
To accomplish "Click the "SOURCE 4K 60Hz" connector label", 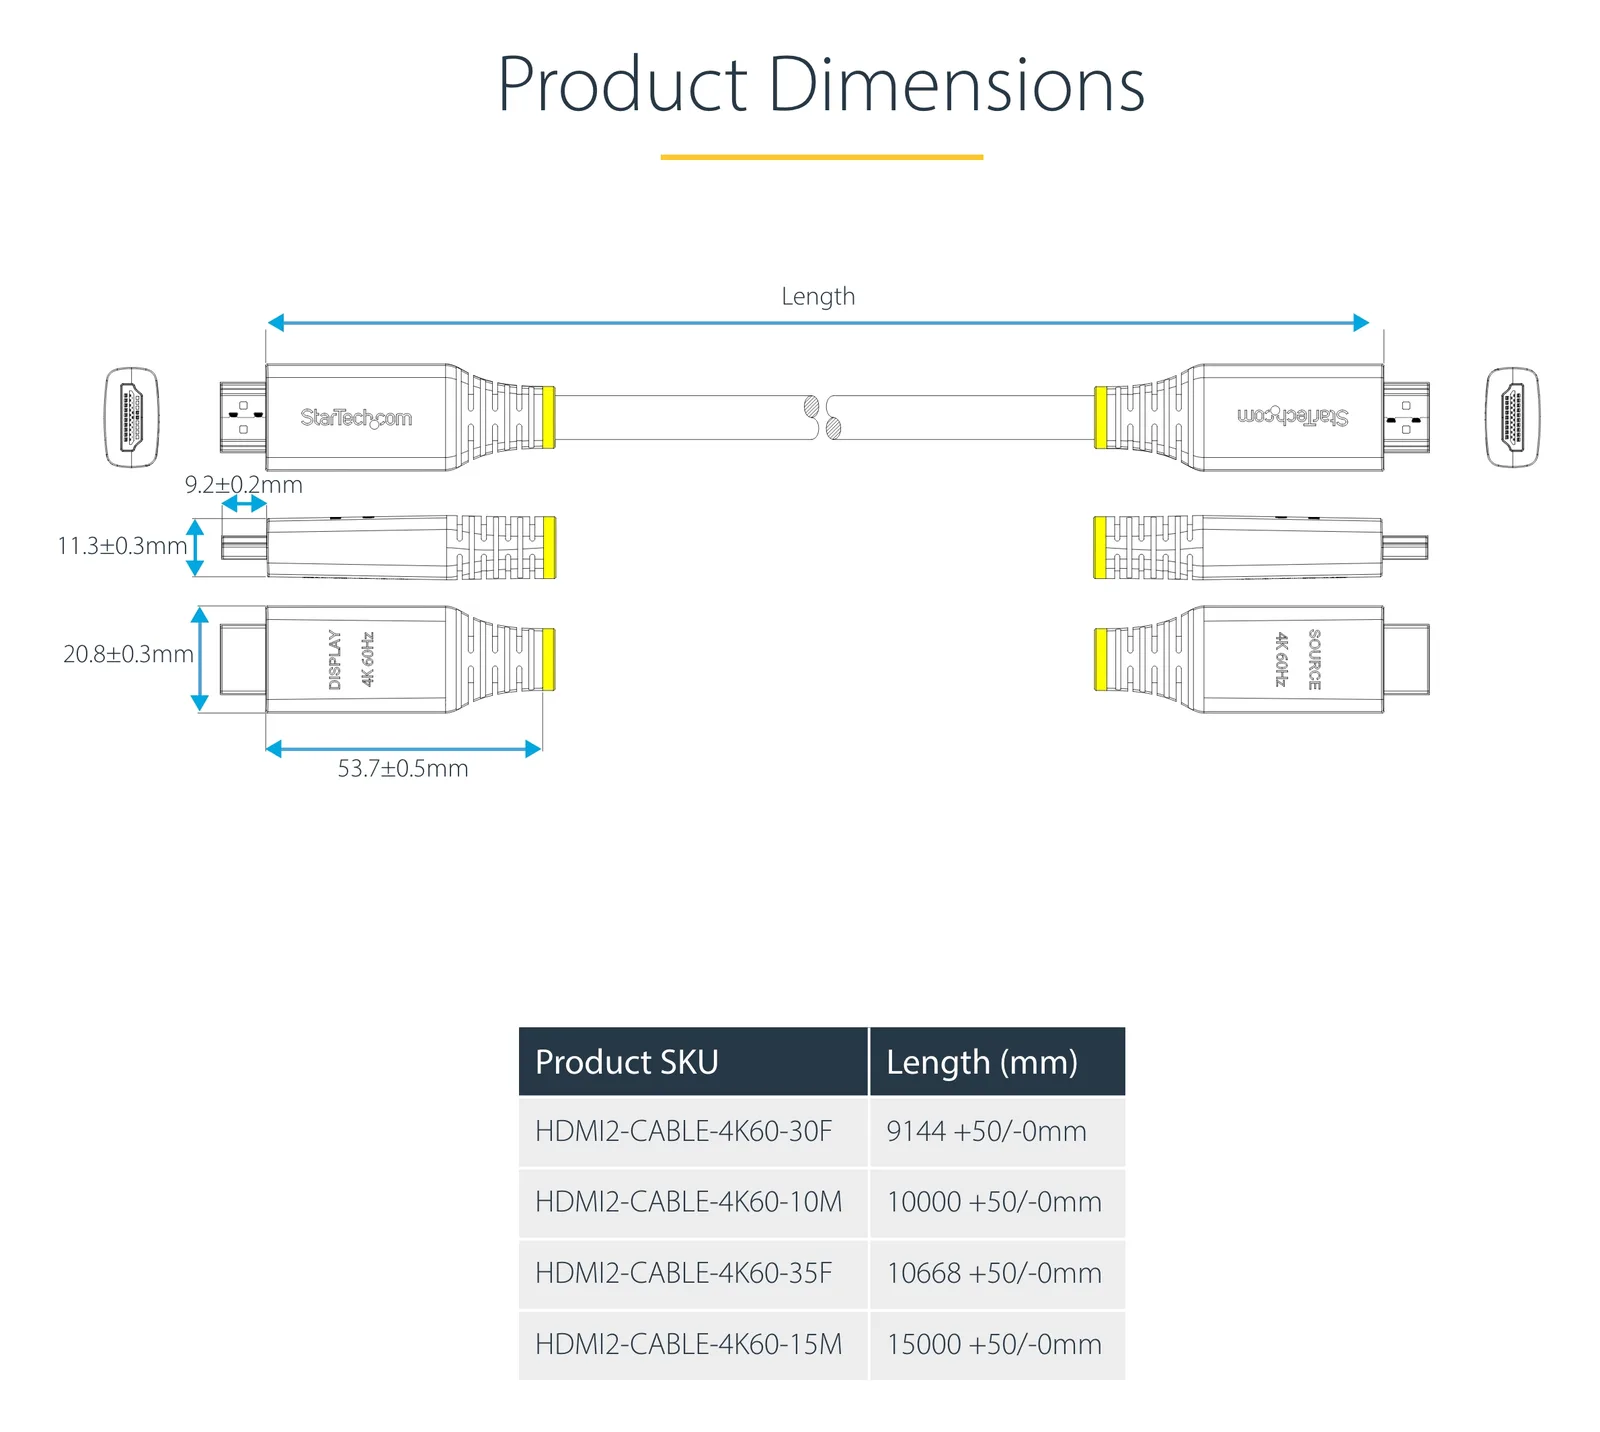I will pos(1298,659).
